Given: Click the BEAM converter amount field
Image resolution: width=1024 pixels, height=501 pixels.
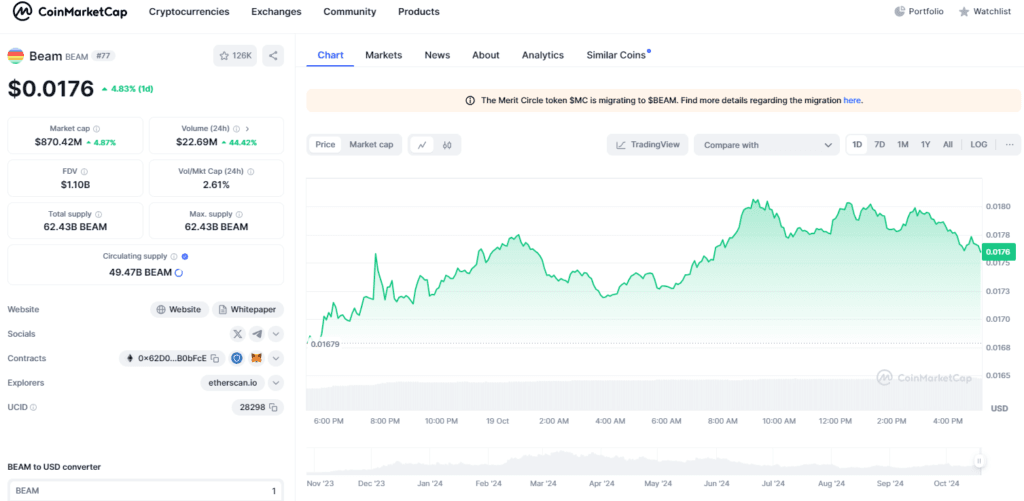Looking at the screenshot, I should (x=146, y=491).
